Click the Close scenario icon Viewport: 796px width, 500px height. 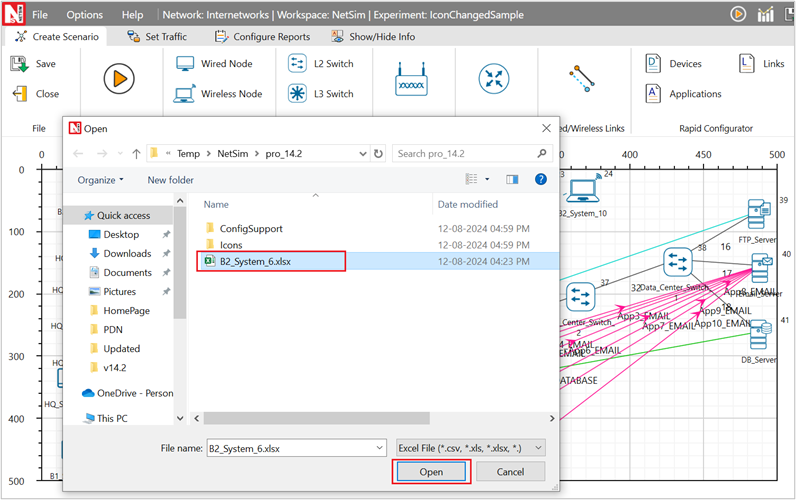20,94
